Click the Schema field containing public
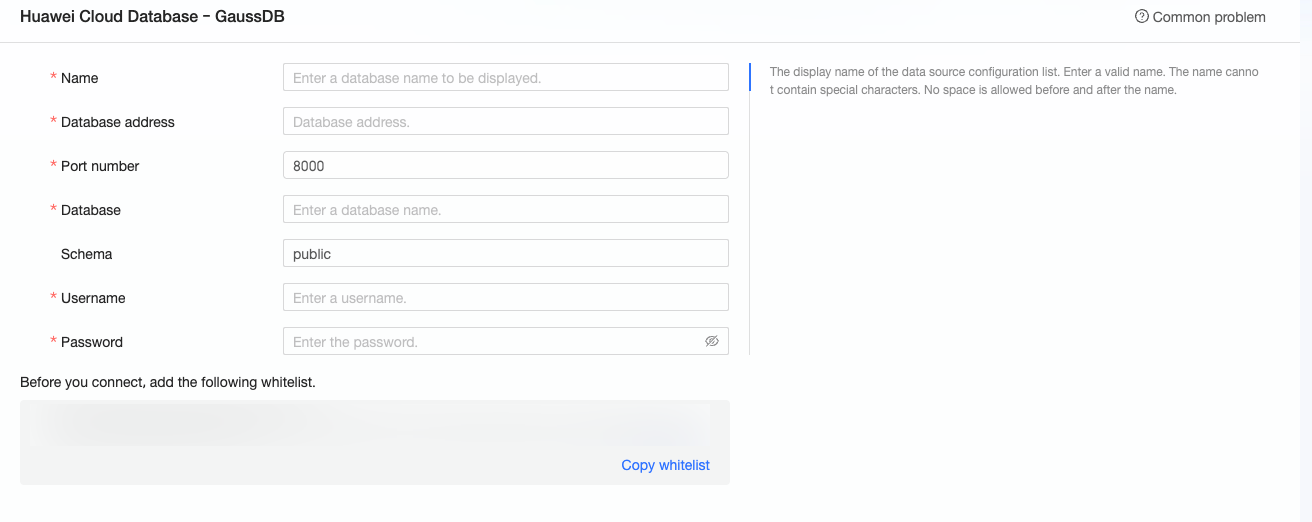Screen dimensions: 1312x522 505,254
